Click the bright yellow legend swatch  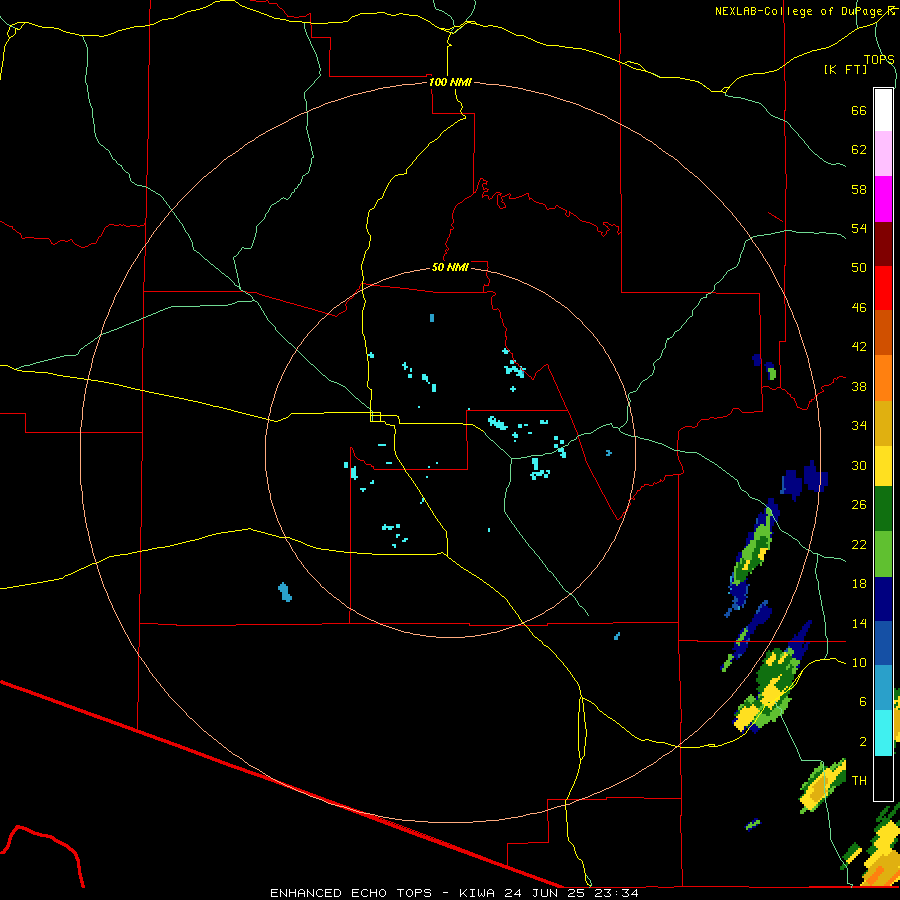(883, 465)
